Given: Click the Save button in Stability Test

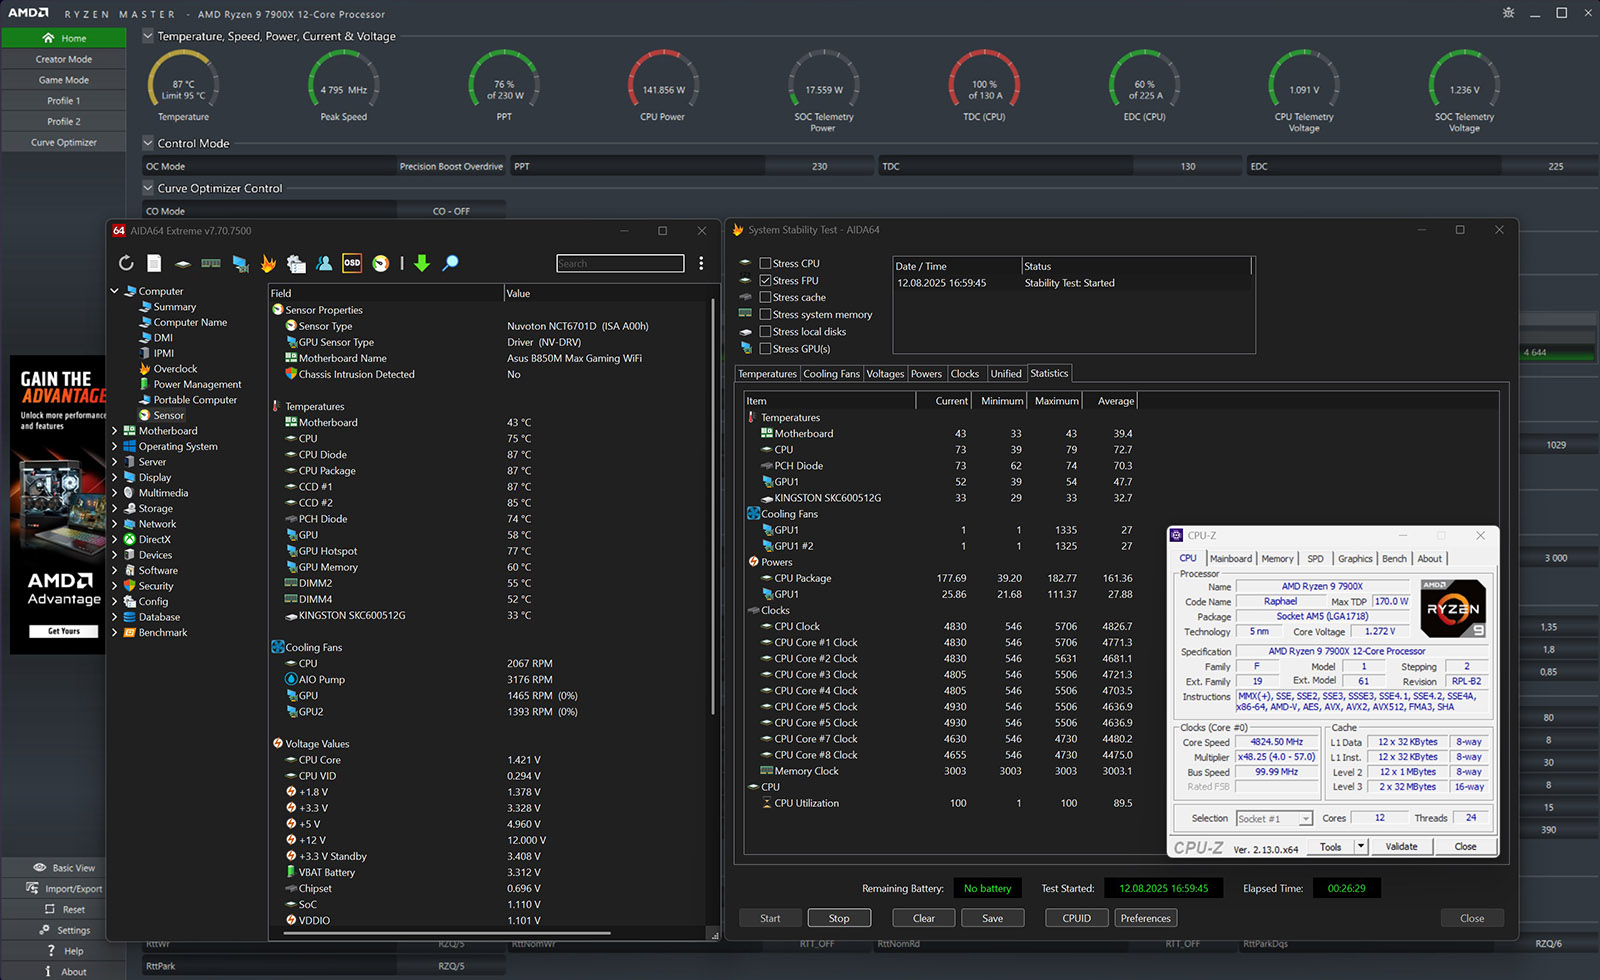Looking at the screenshot, I should (992, 918).
